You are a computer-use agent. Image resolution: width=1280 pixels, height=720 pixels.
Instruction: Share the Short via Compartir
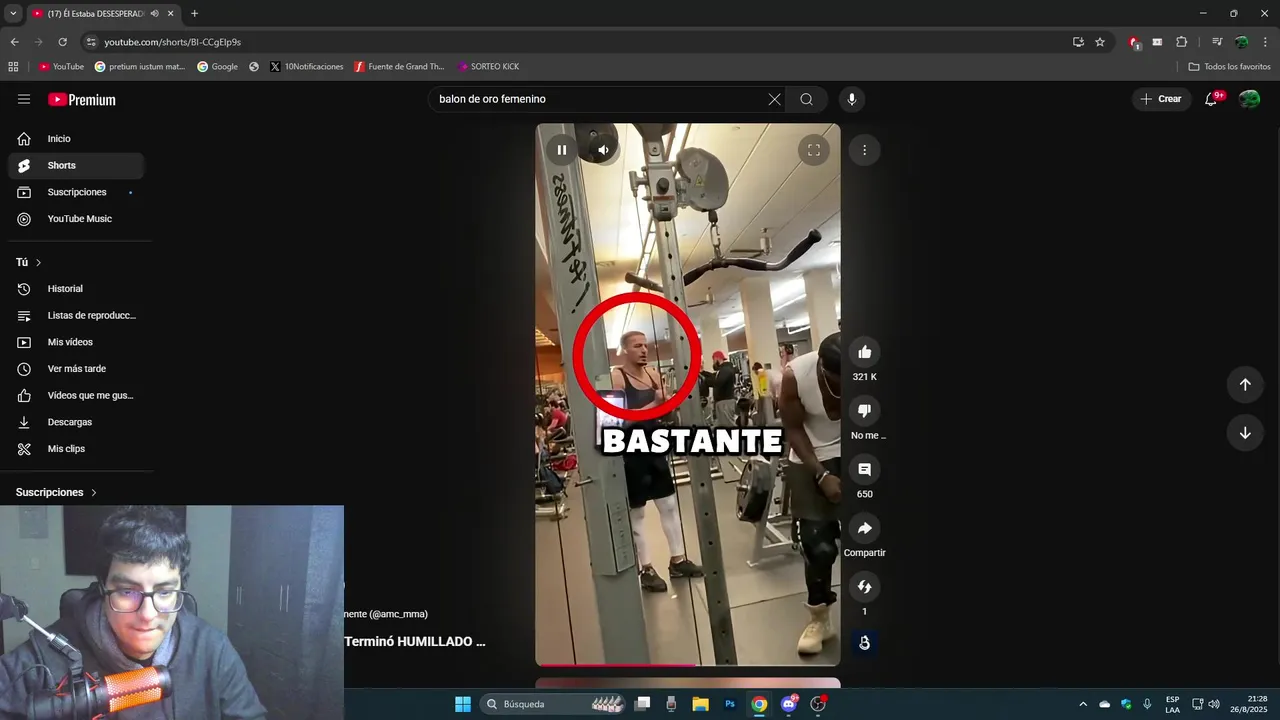pyautogui.click(x=865, y=528)
